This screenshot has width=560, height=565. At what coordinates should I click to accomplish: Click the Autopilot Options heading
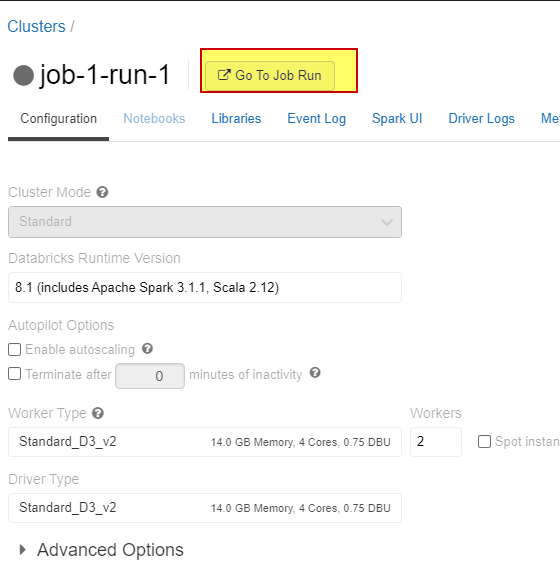[61, 325]
